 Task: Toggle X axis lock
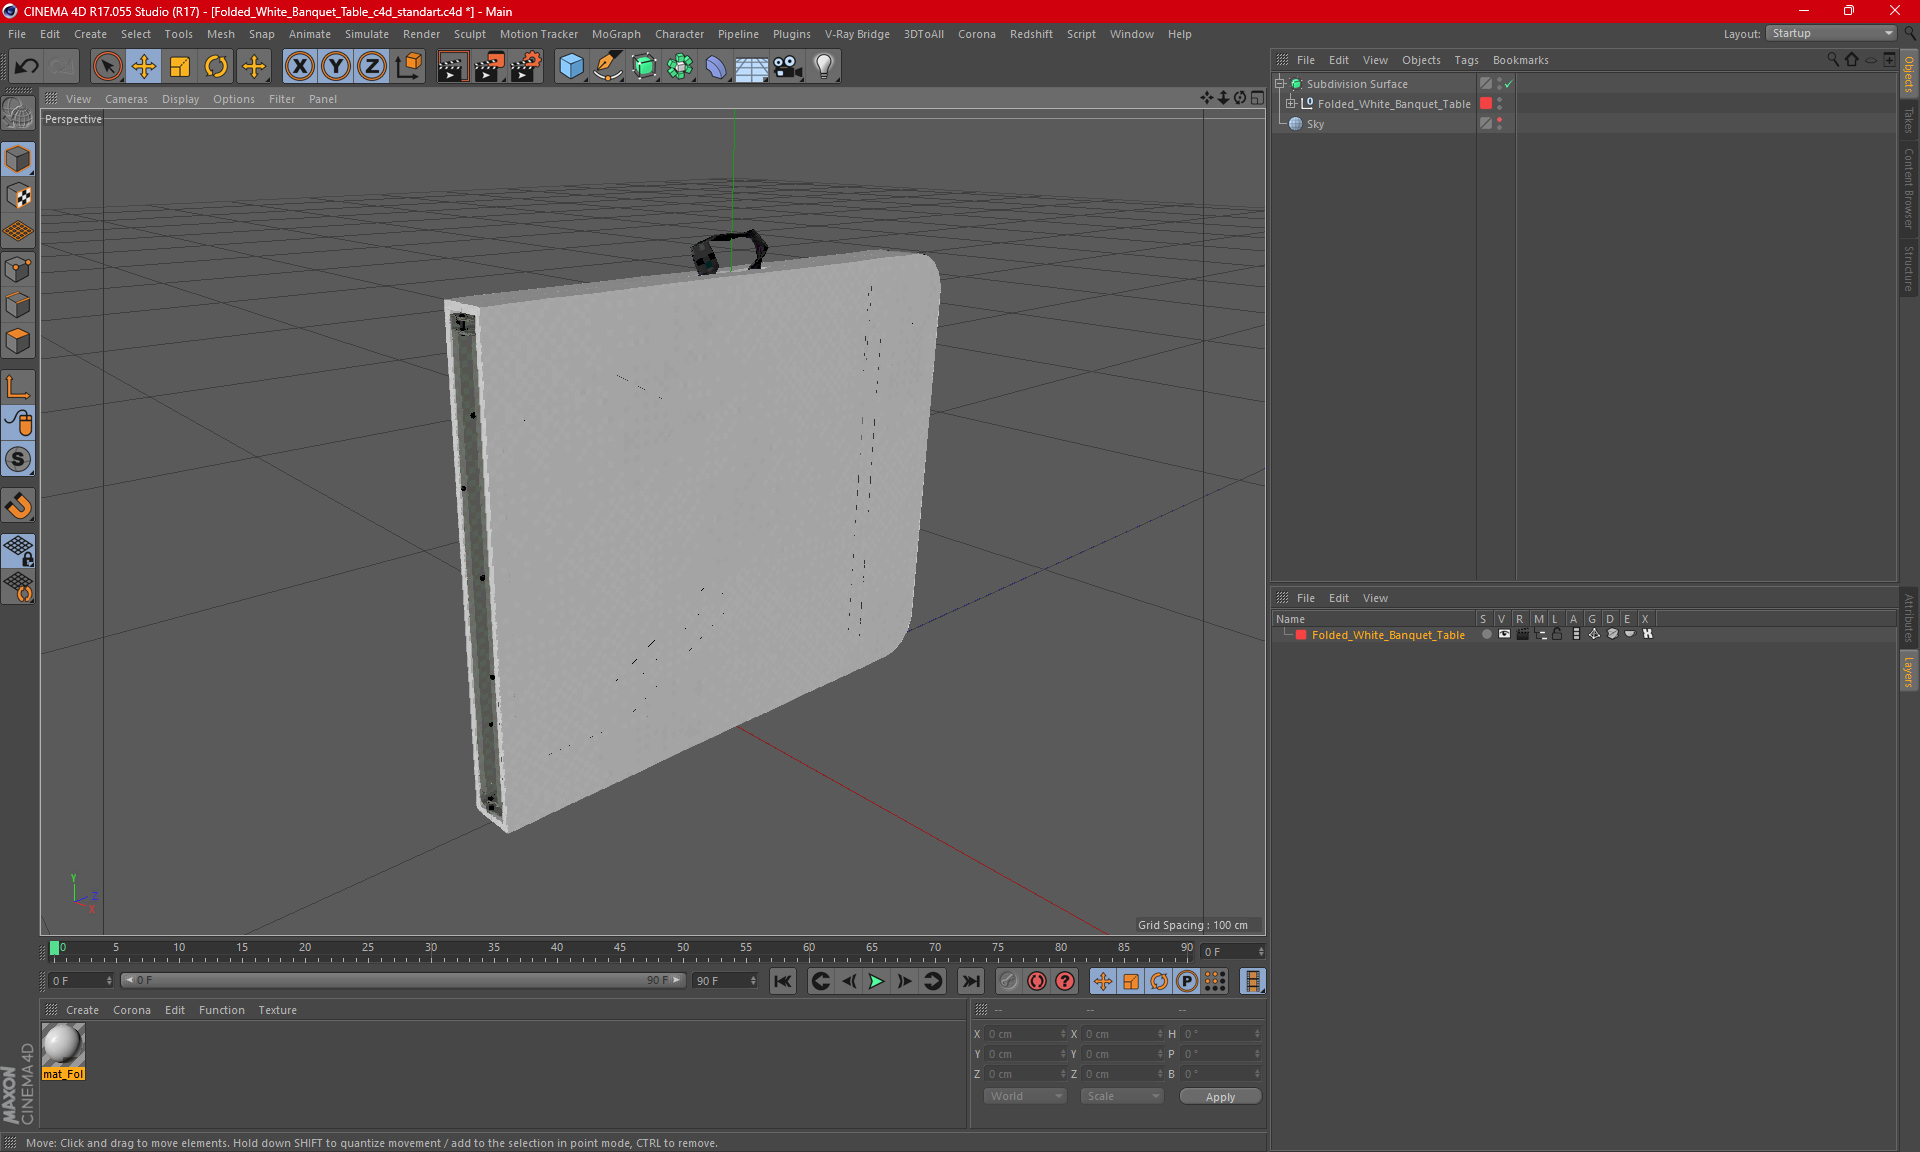299,67
